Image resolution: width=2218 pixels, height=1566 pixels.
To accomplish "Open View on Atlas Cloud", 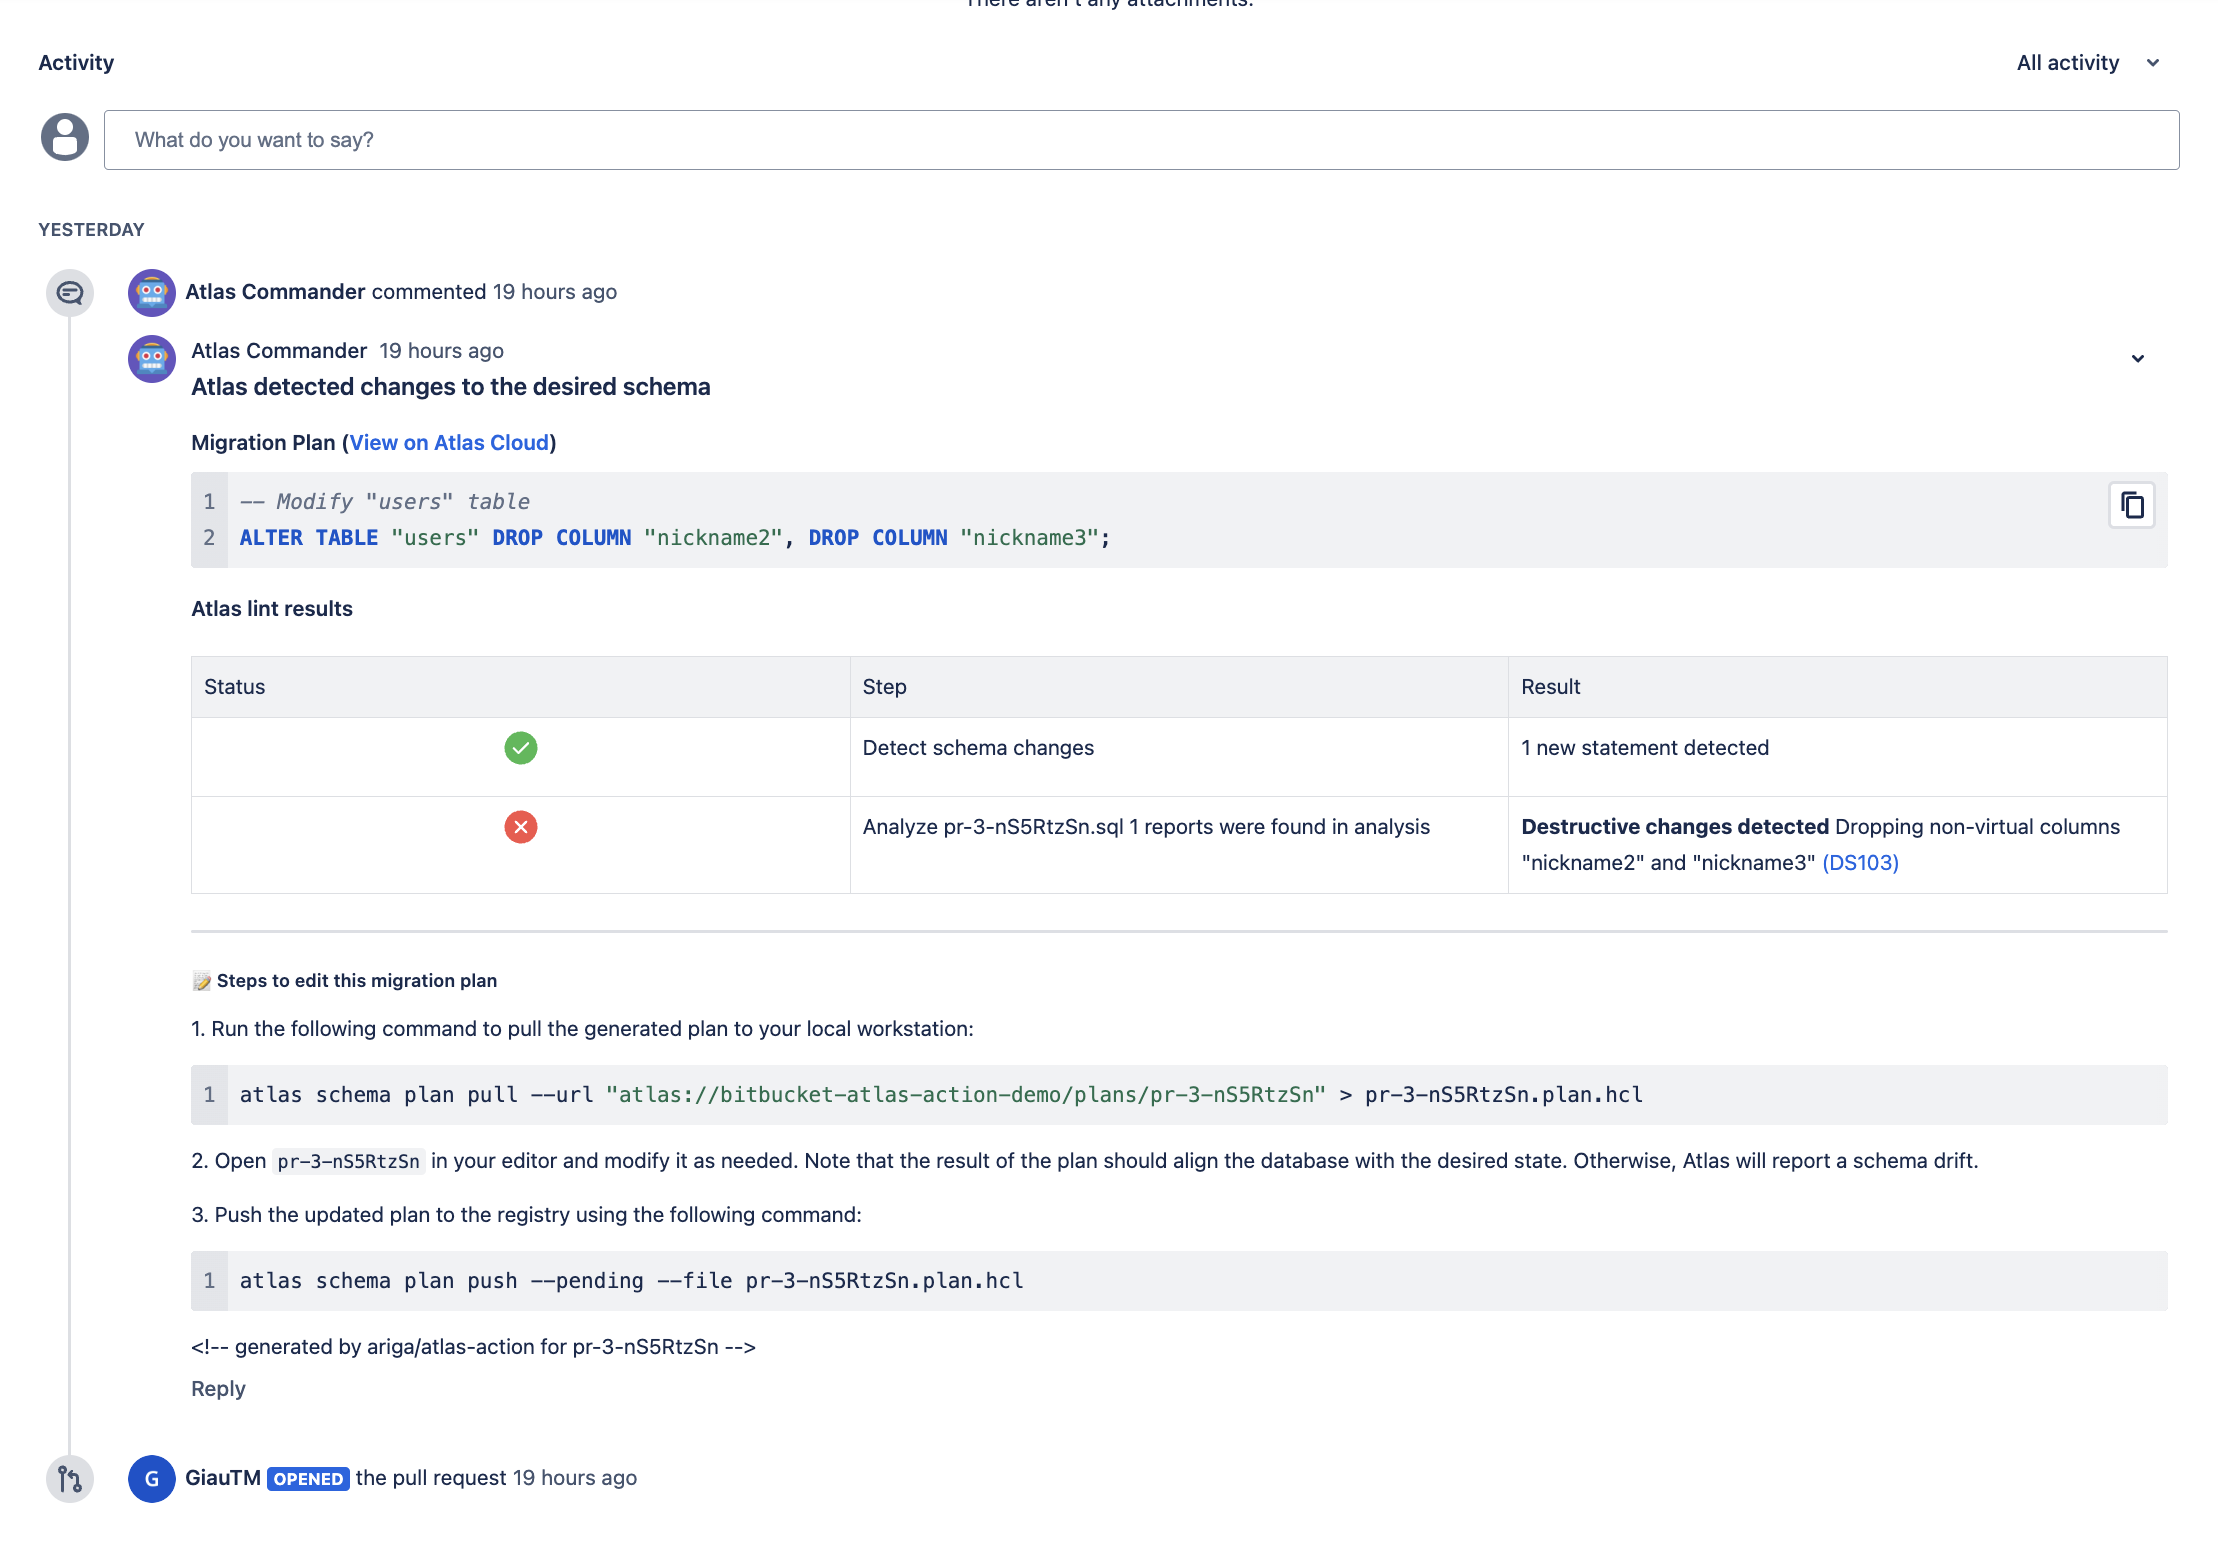I will (x=450, y=442).
